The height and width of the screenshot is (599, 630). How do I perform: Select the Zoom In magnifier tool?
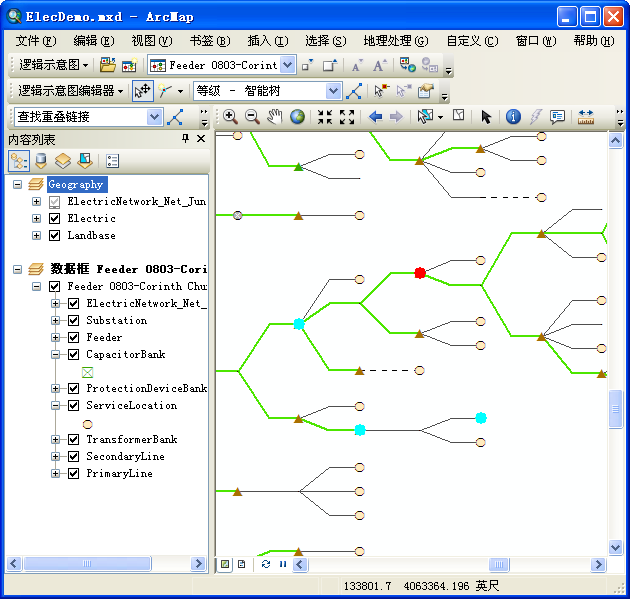pyautogui.click(x=230, y=117)
